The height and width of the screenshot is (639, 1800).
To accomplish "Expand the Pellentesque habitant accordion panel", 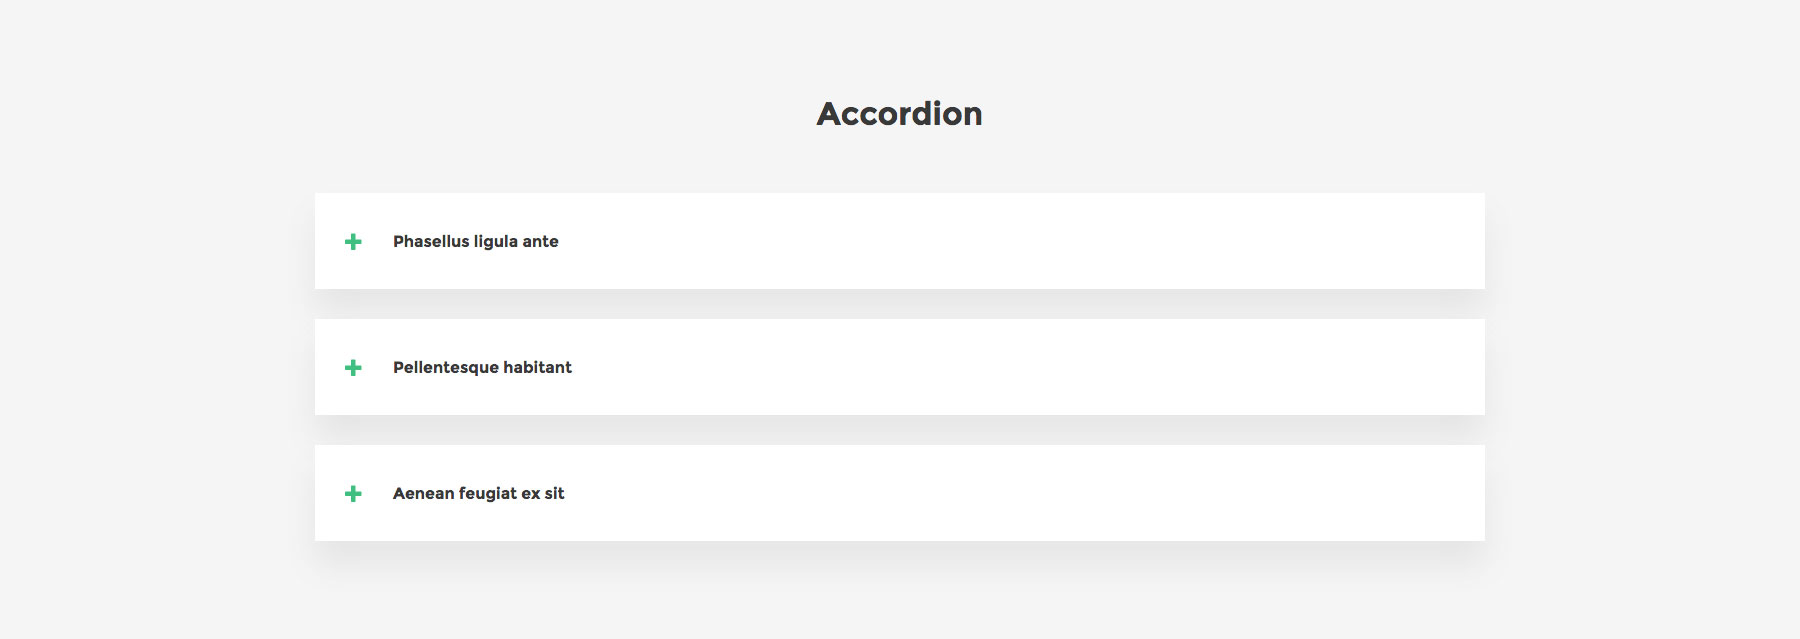I will click(x=900, y=367).
